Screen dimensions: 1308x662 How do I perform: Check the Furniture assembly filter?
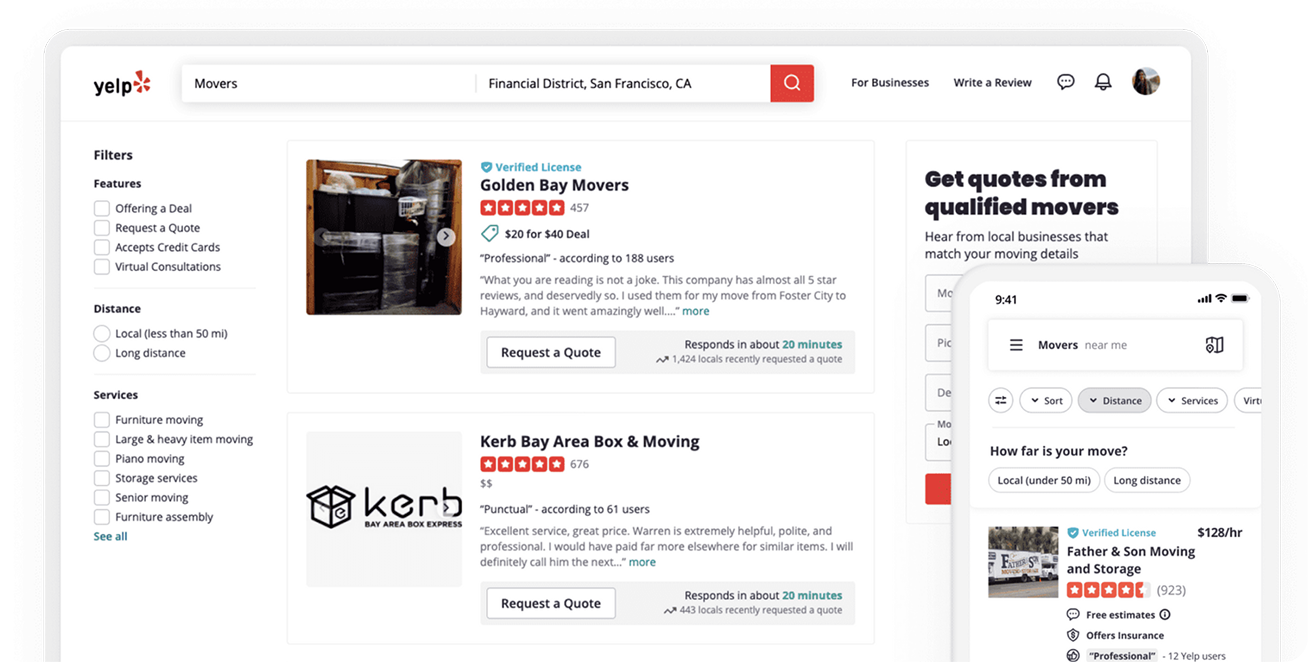tap(102, 517)
